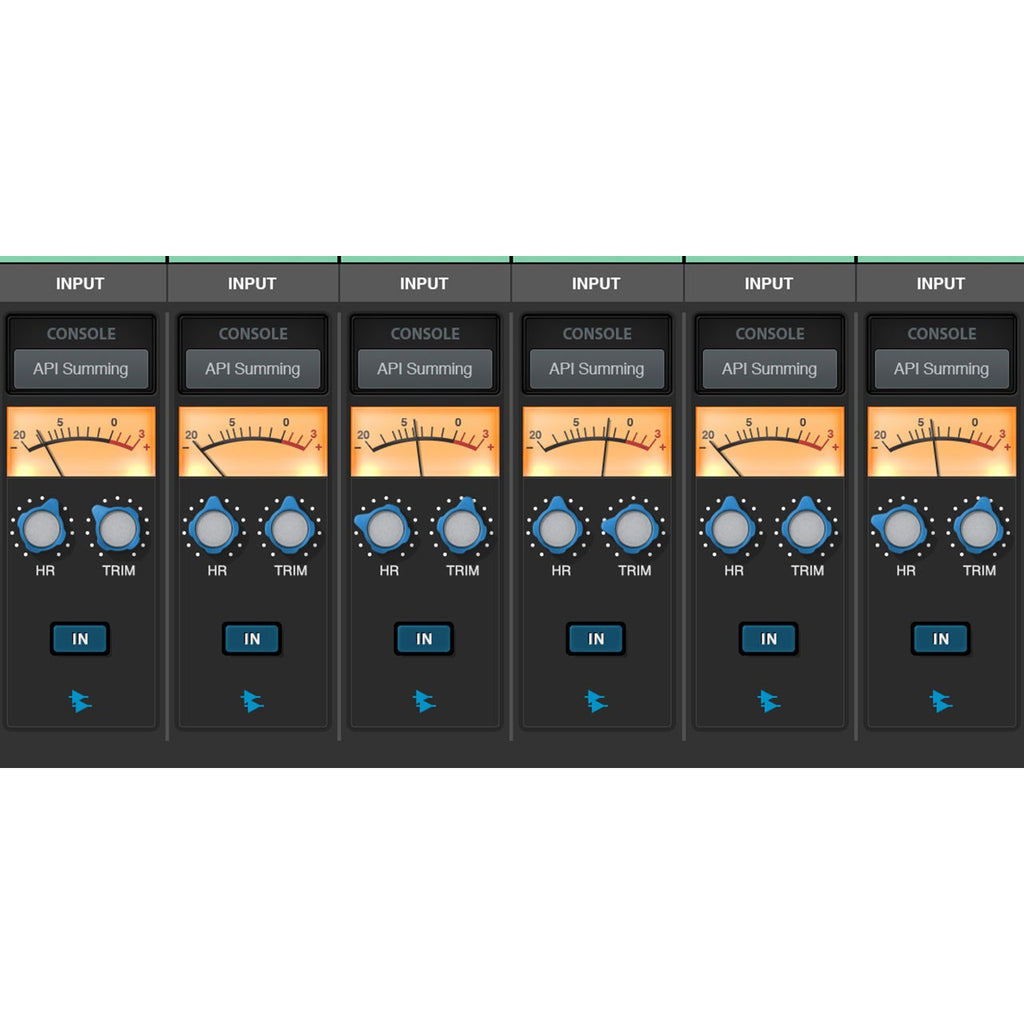Image resolution: width=1024 pixels, height=1024 pixels.
Task: Toggle the IN button on the sixth channel strip
Action: (x=941, y=639)
